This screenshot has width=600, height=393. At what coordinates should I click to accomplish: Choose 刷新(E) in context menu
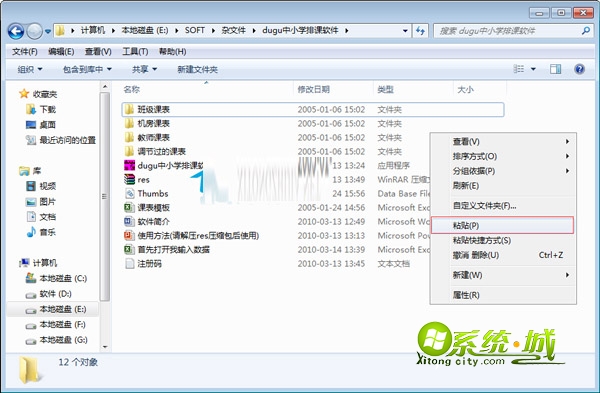(x=503, y=186)
